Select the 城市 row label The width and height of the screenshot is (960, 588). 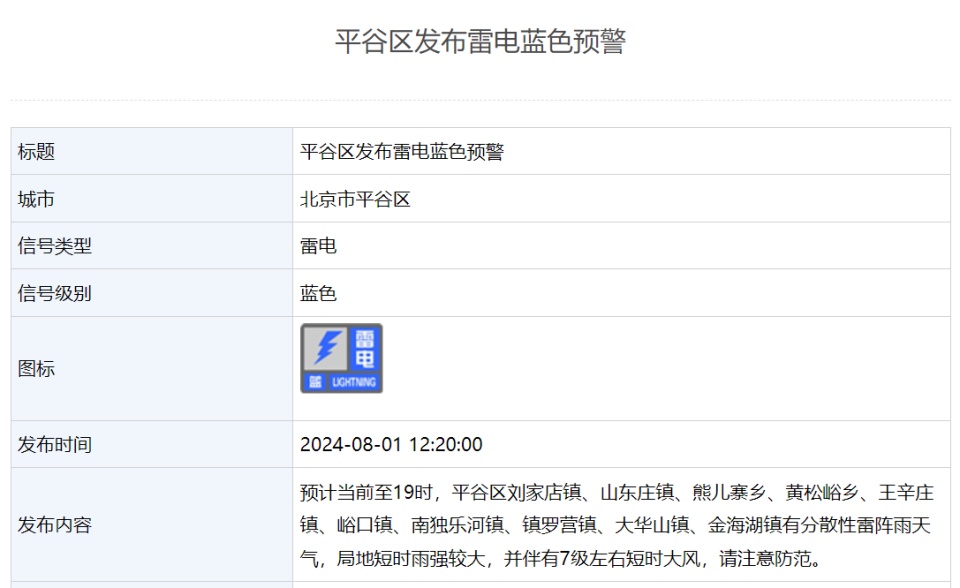[x=36, y=199]
